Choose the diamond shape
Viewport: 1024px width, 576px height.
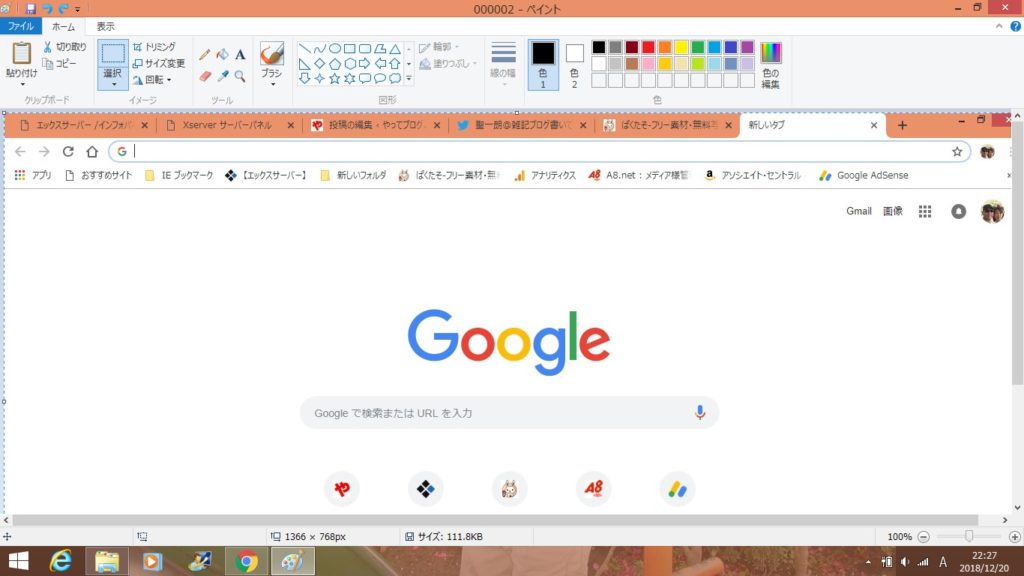tap(319, 63)
